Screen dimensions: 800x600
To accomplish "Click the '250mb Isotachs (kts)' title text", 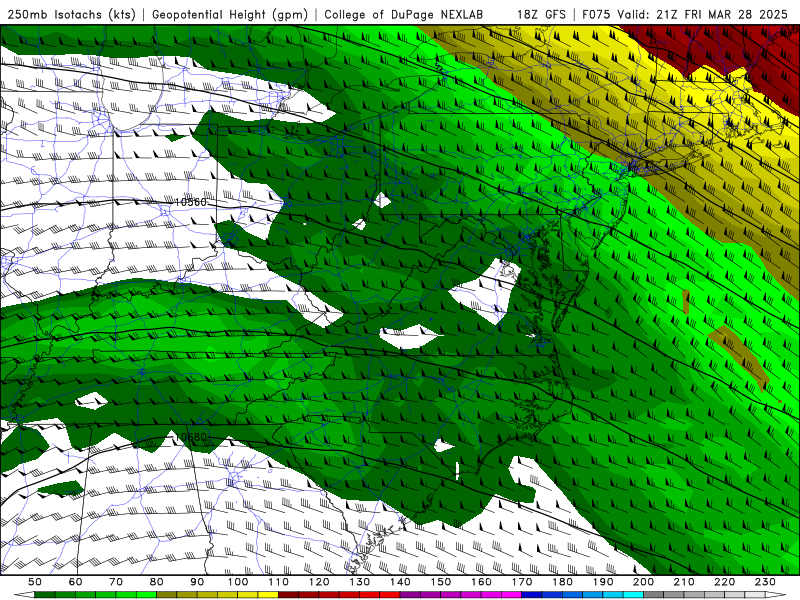I will click(72, 14).
